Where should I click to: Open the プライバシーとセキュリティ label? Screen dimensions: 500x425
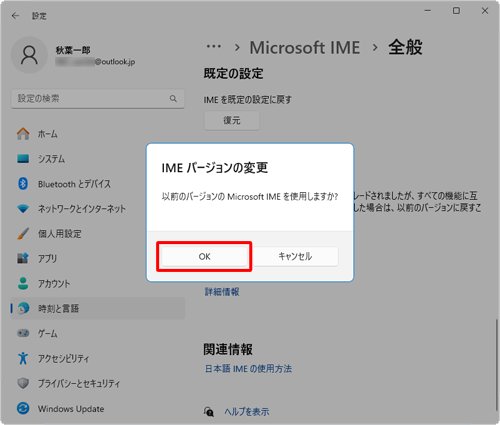pos(79,383)
